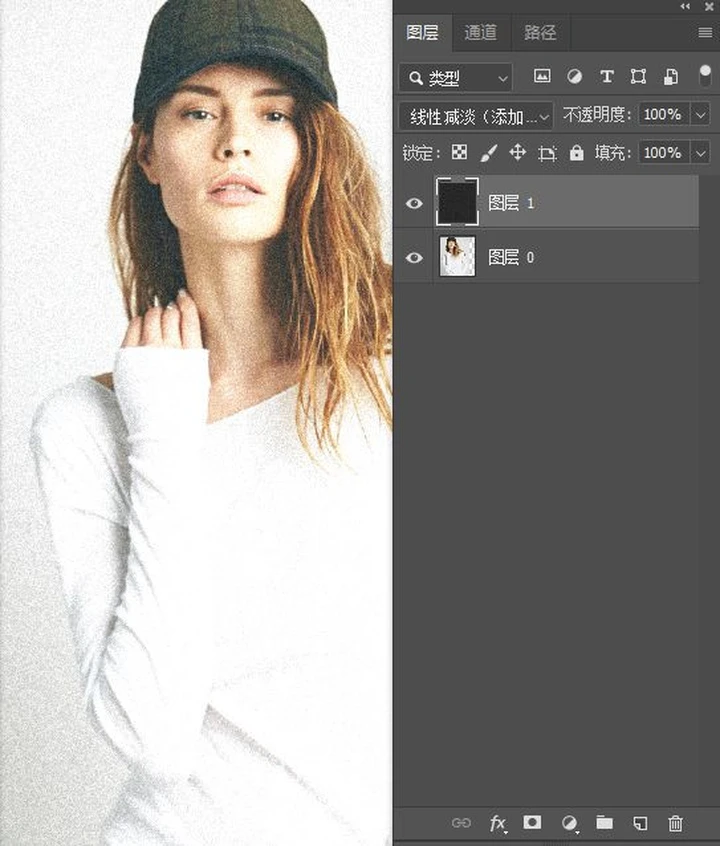Open the 线性减淡 blend mode dropdown
The height and width of the screenshot is (846, 720).
[x=476, y=116]
